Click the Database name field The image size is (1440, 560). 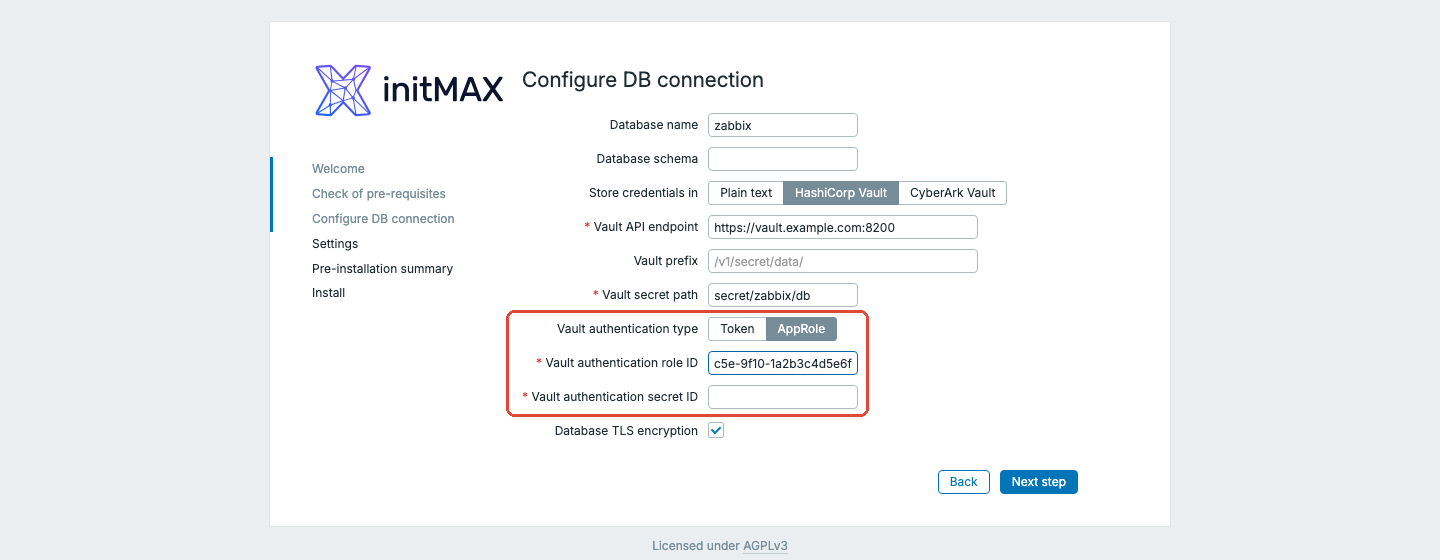(783, 125)
